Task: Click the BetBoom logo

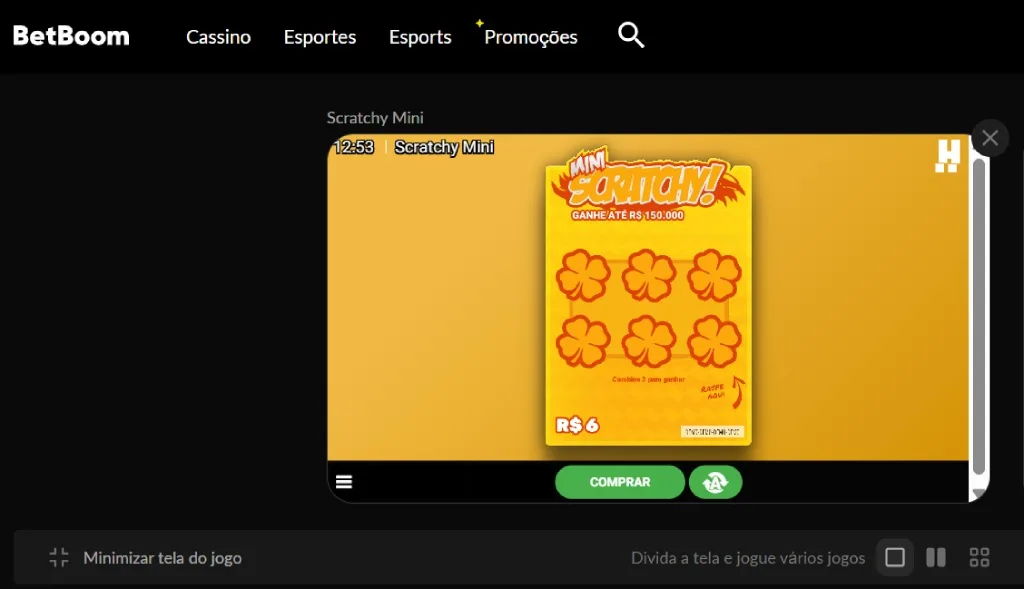Action: click(x=70, y=35)
